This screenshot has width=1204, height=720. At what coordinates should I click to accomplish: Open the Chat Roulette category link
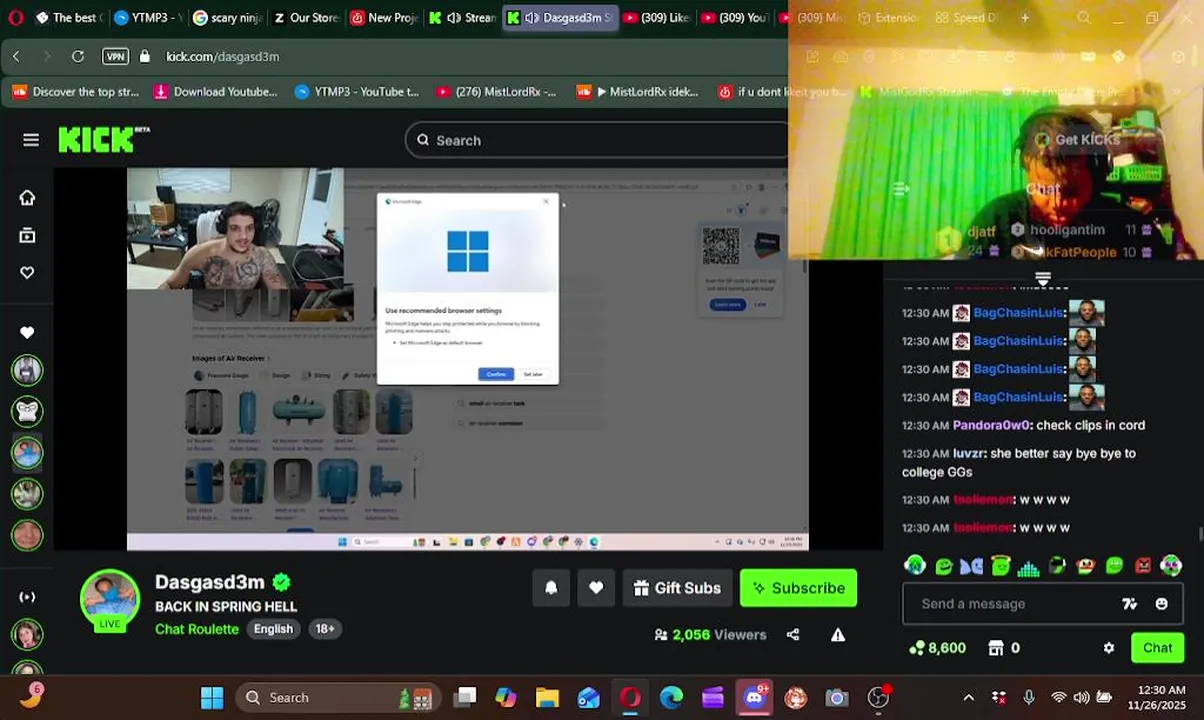pos(197,629)
